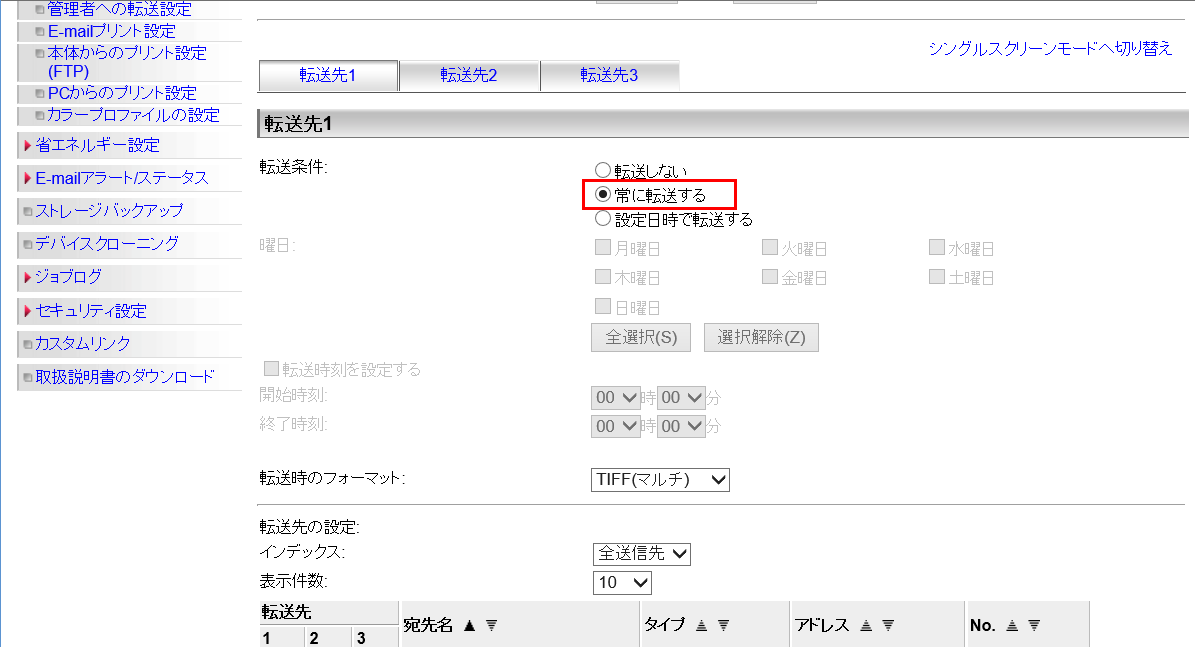Switch to the 転送先2 tab

[x=469, y=76]
